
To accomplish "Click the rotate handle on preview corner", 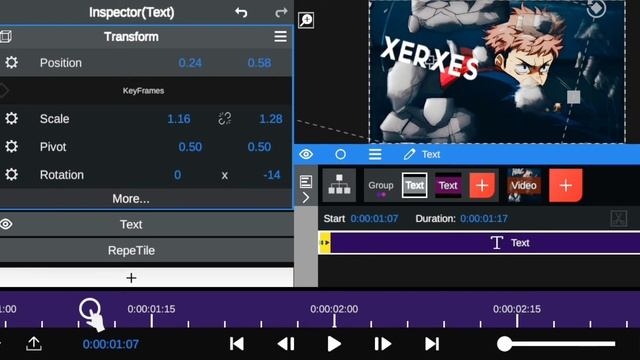I will [x=596, y=8].
